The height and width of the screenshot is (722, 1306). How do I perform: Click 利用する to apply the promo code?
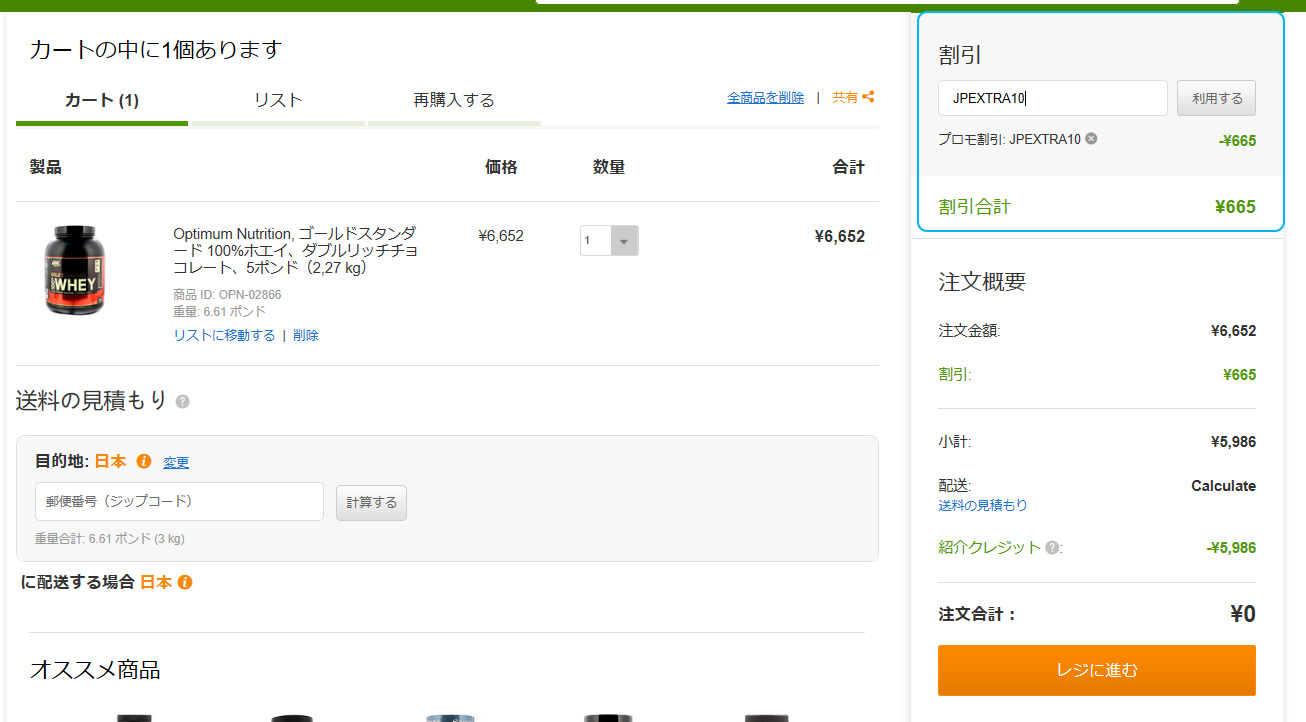[1216, 98]
